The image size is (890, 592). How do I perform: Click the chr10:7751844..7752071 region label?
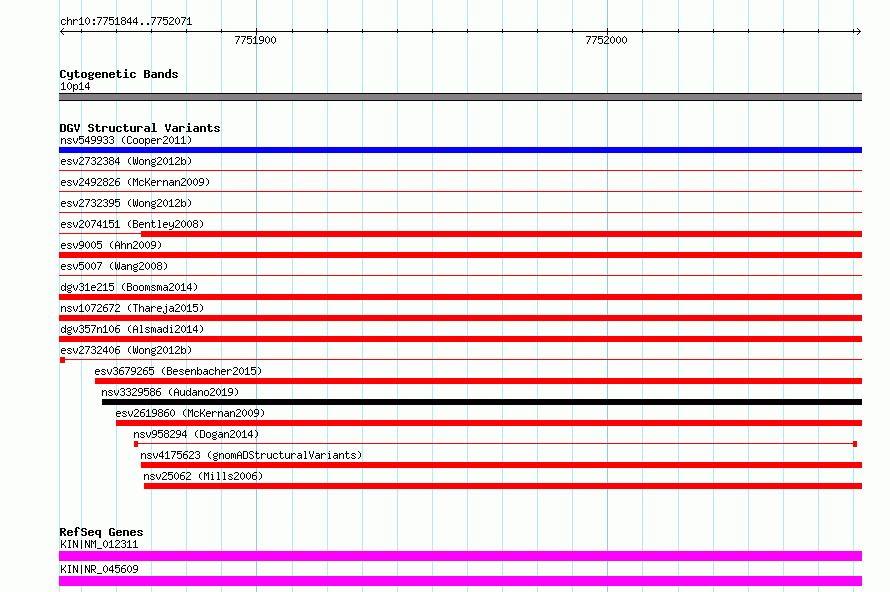coord(126,21)
